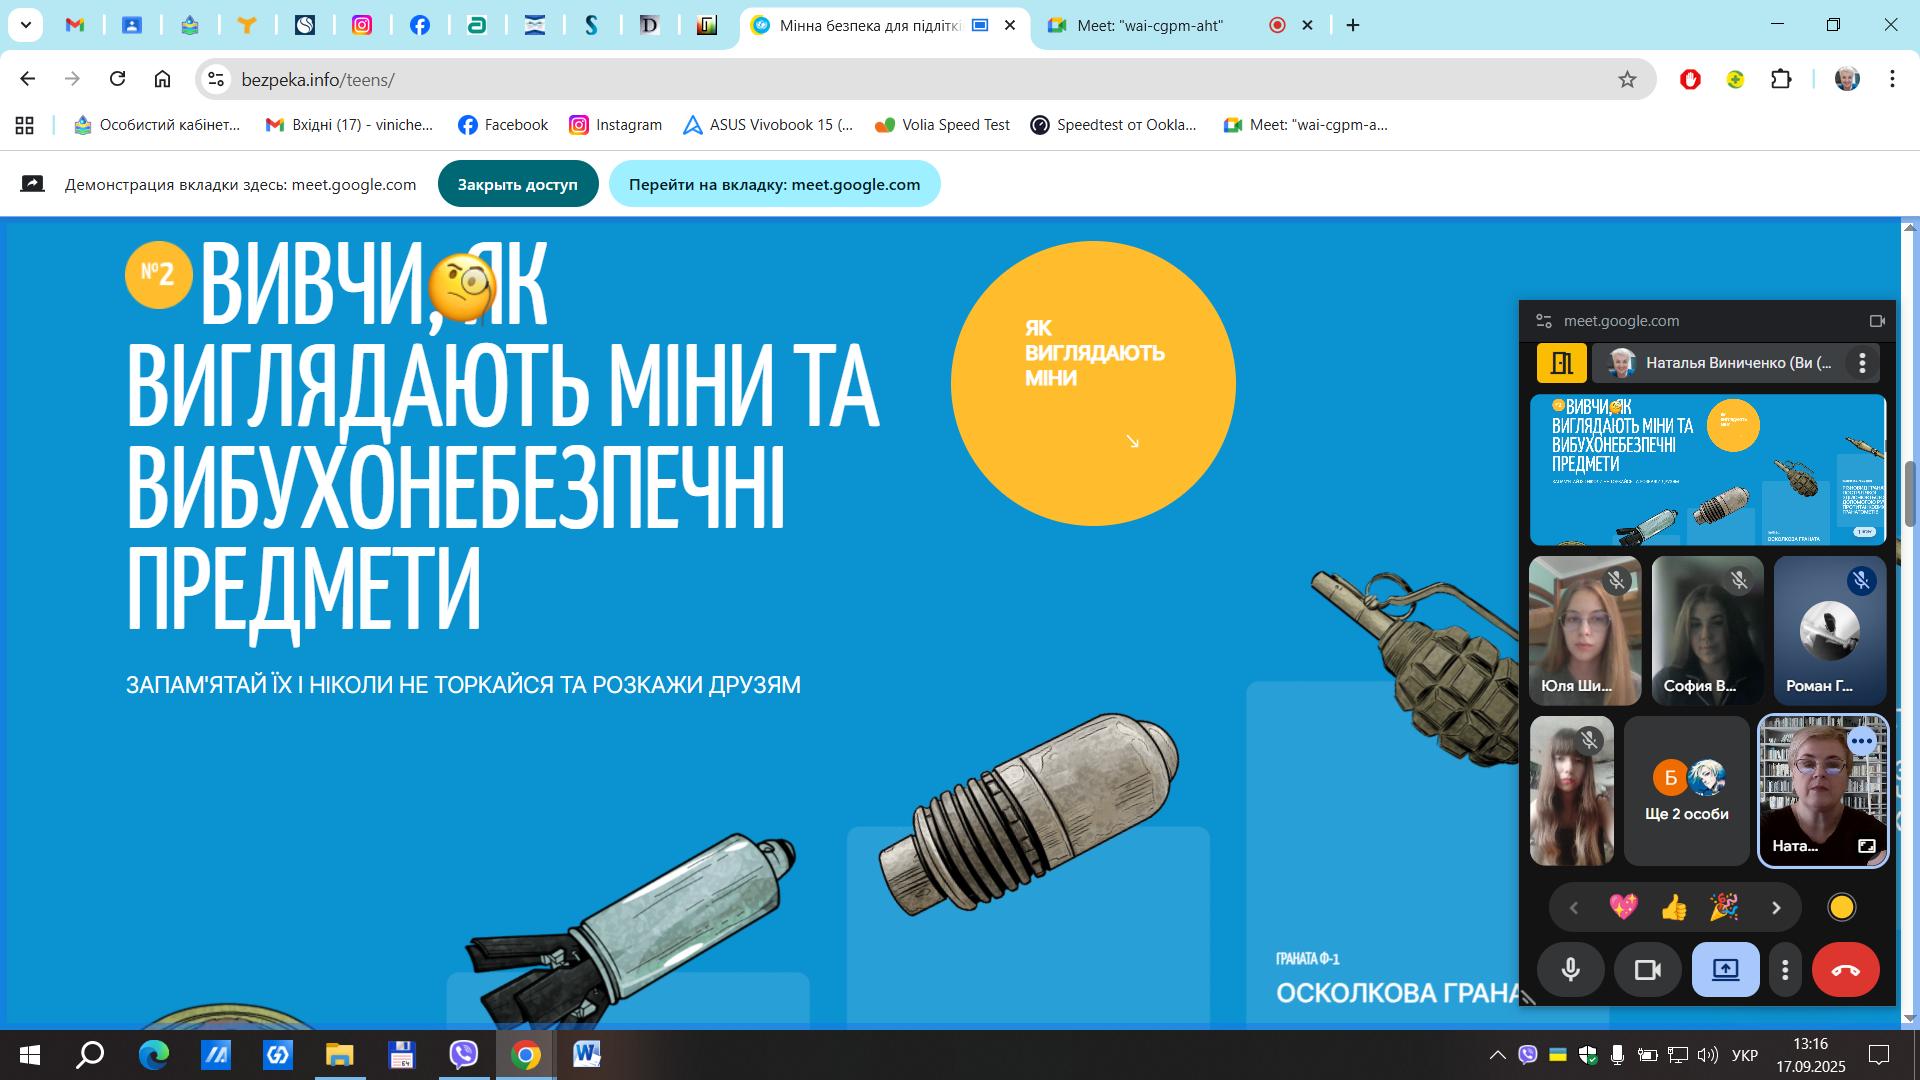Open Viber from the taskbar
Image resolution: width=1920 pixels, height=1080 pixels.
coord(463,1055)
